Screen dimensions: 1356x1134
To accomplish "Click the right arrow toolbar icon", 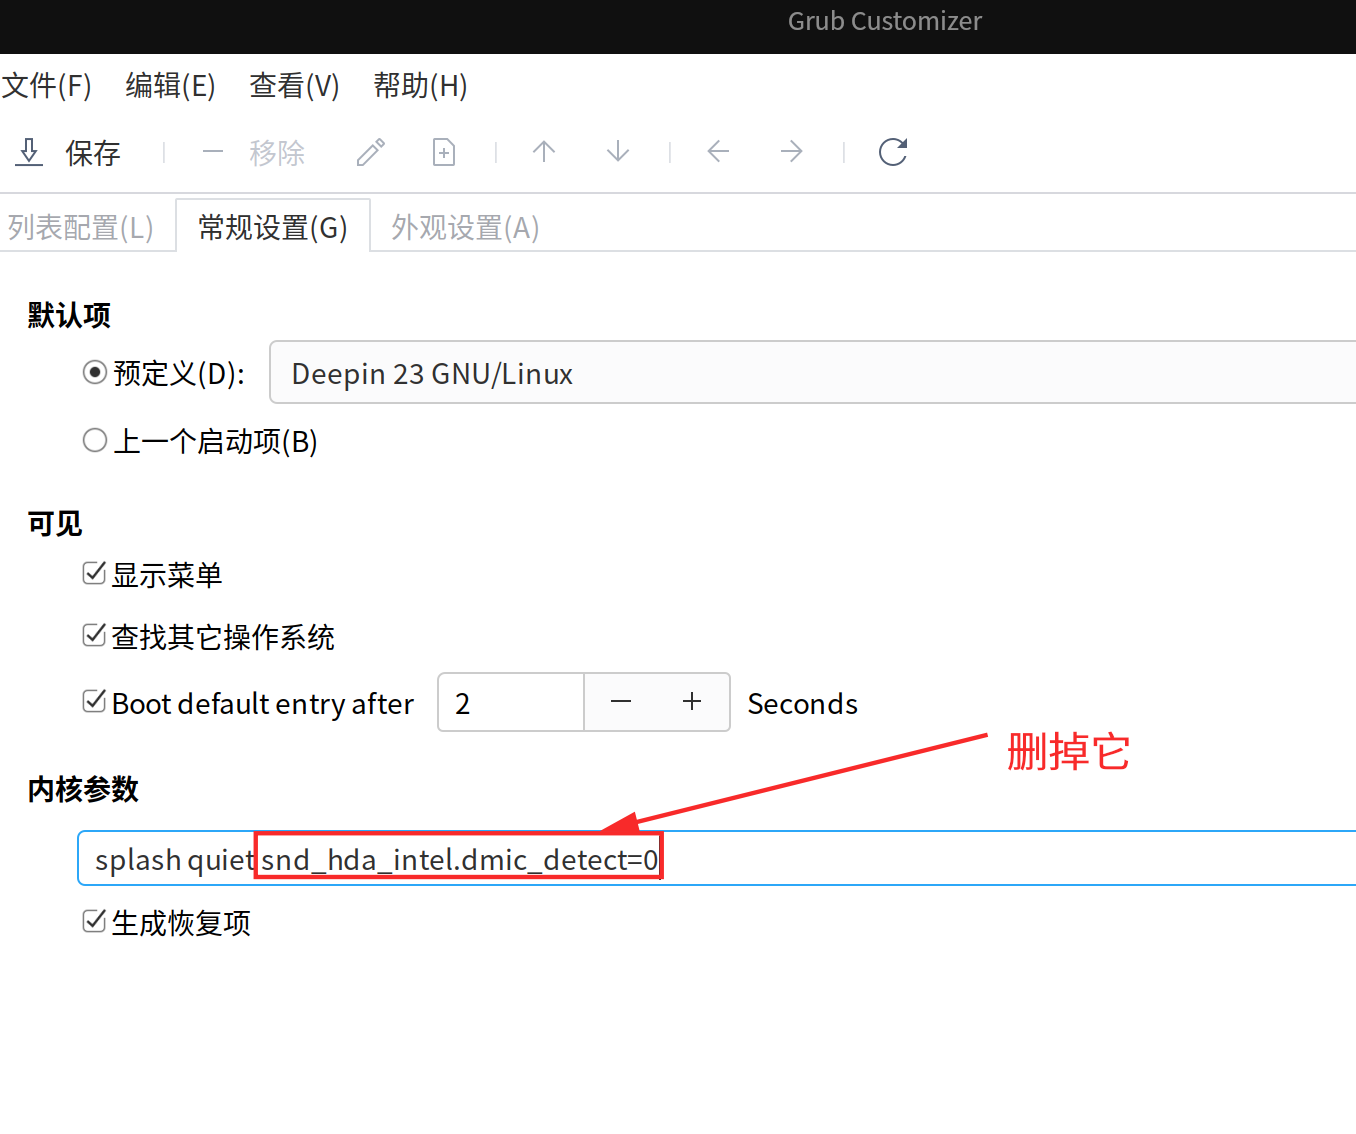I will pos(792,152).
